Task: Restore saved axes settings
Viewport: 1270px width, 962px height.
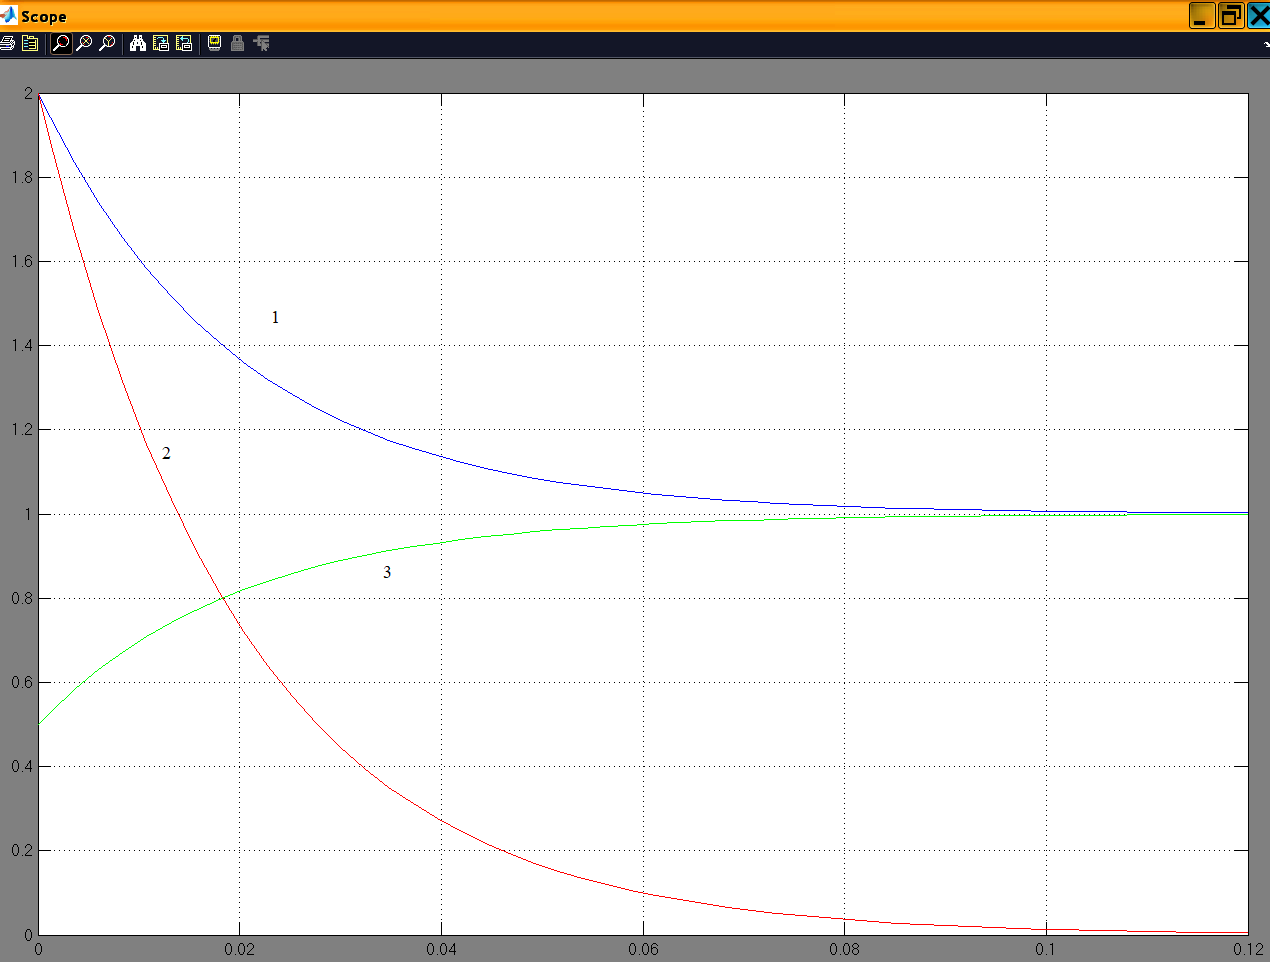Action: 184,43
